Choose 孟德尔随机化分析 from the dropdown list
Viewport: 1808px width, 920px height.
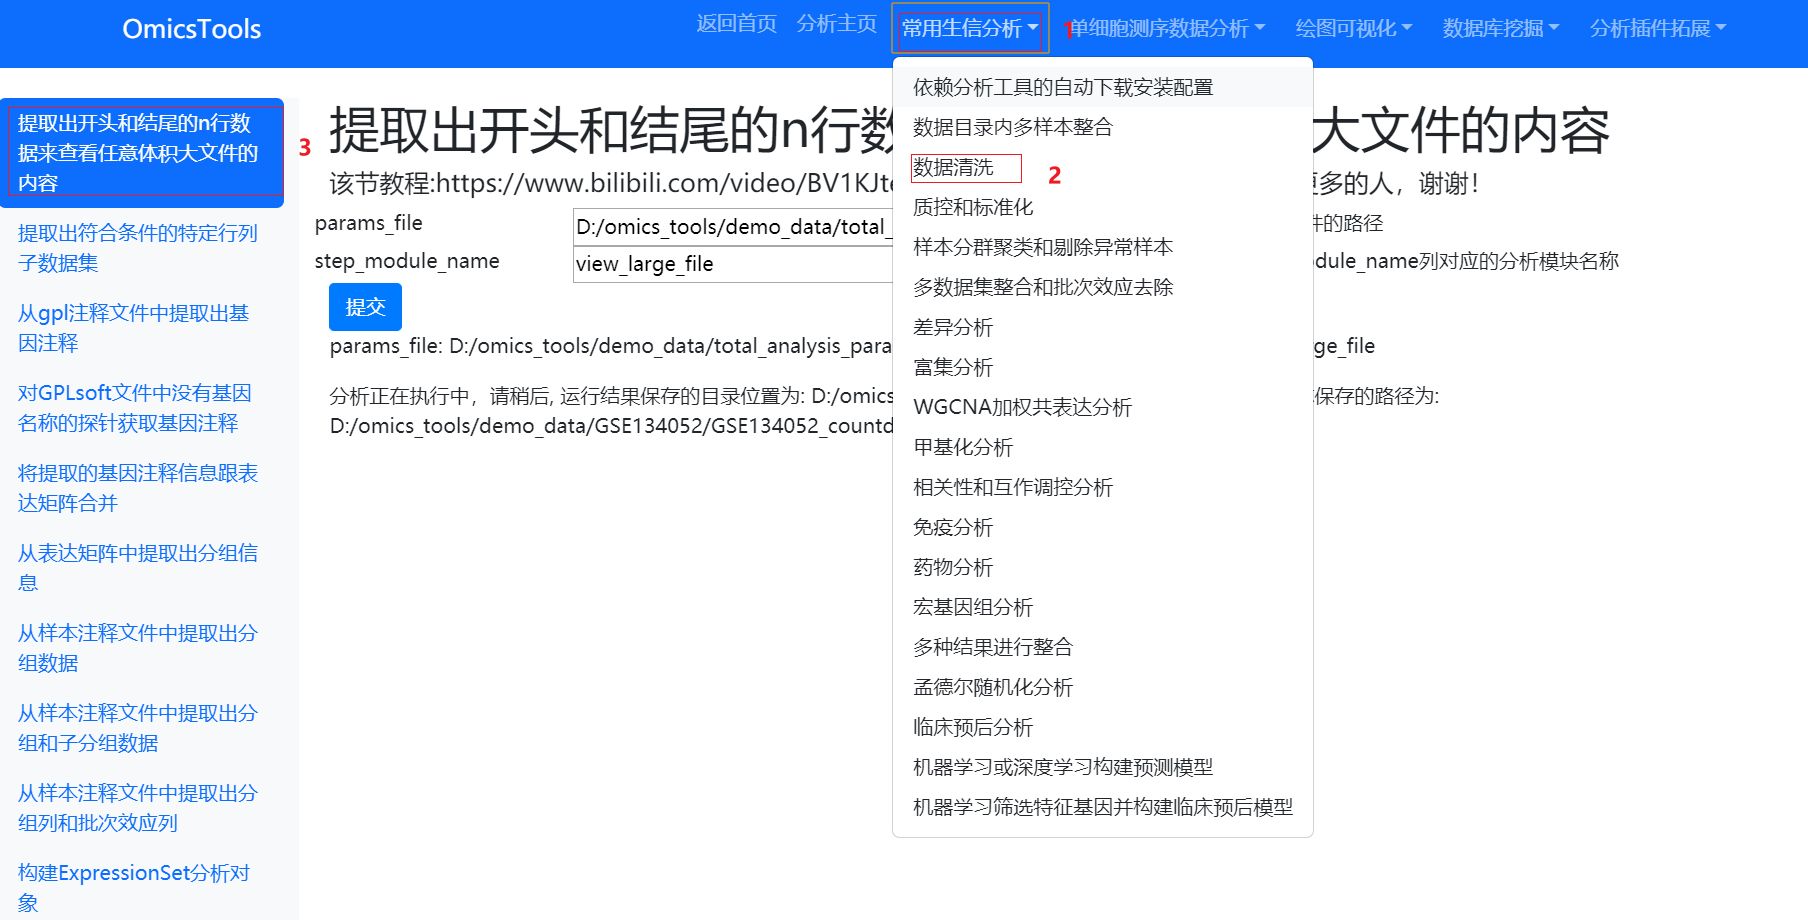(992, 687)
